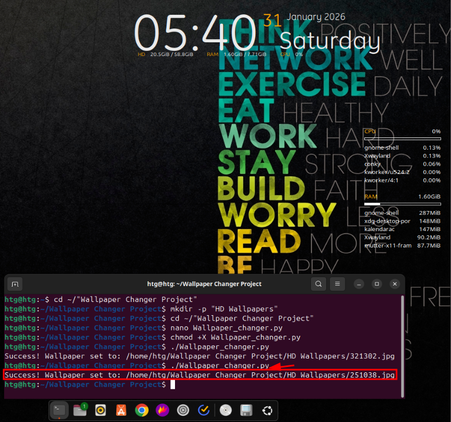
Task: Click the 05:40 desktop clock
Action: 195,33
